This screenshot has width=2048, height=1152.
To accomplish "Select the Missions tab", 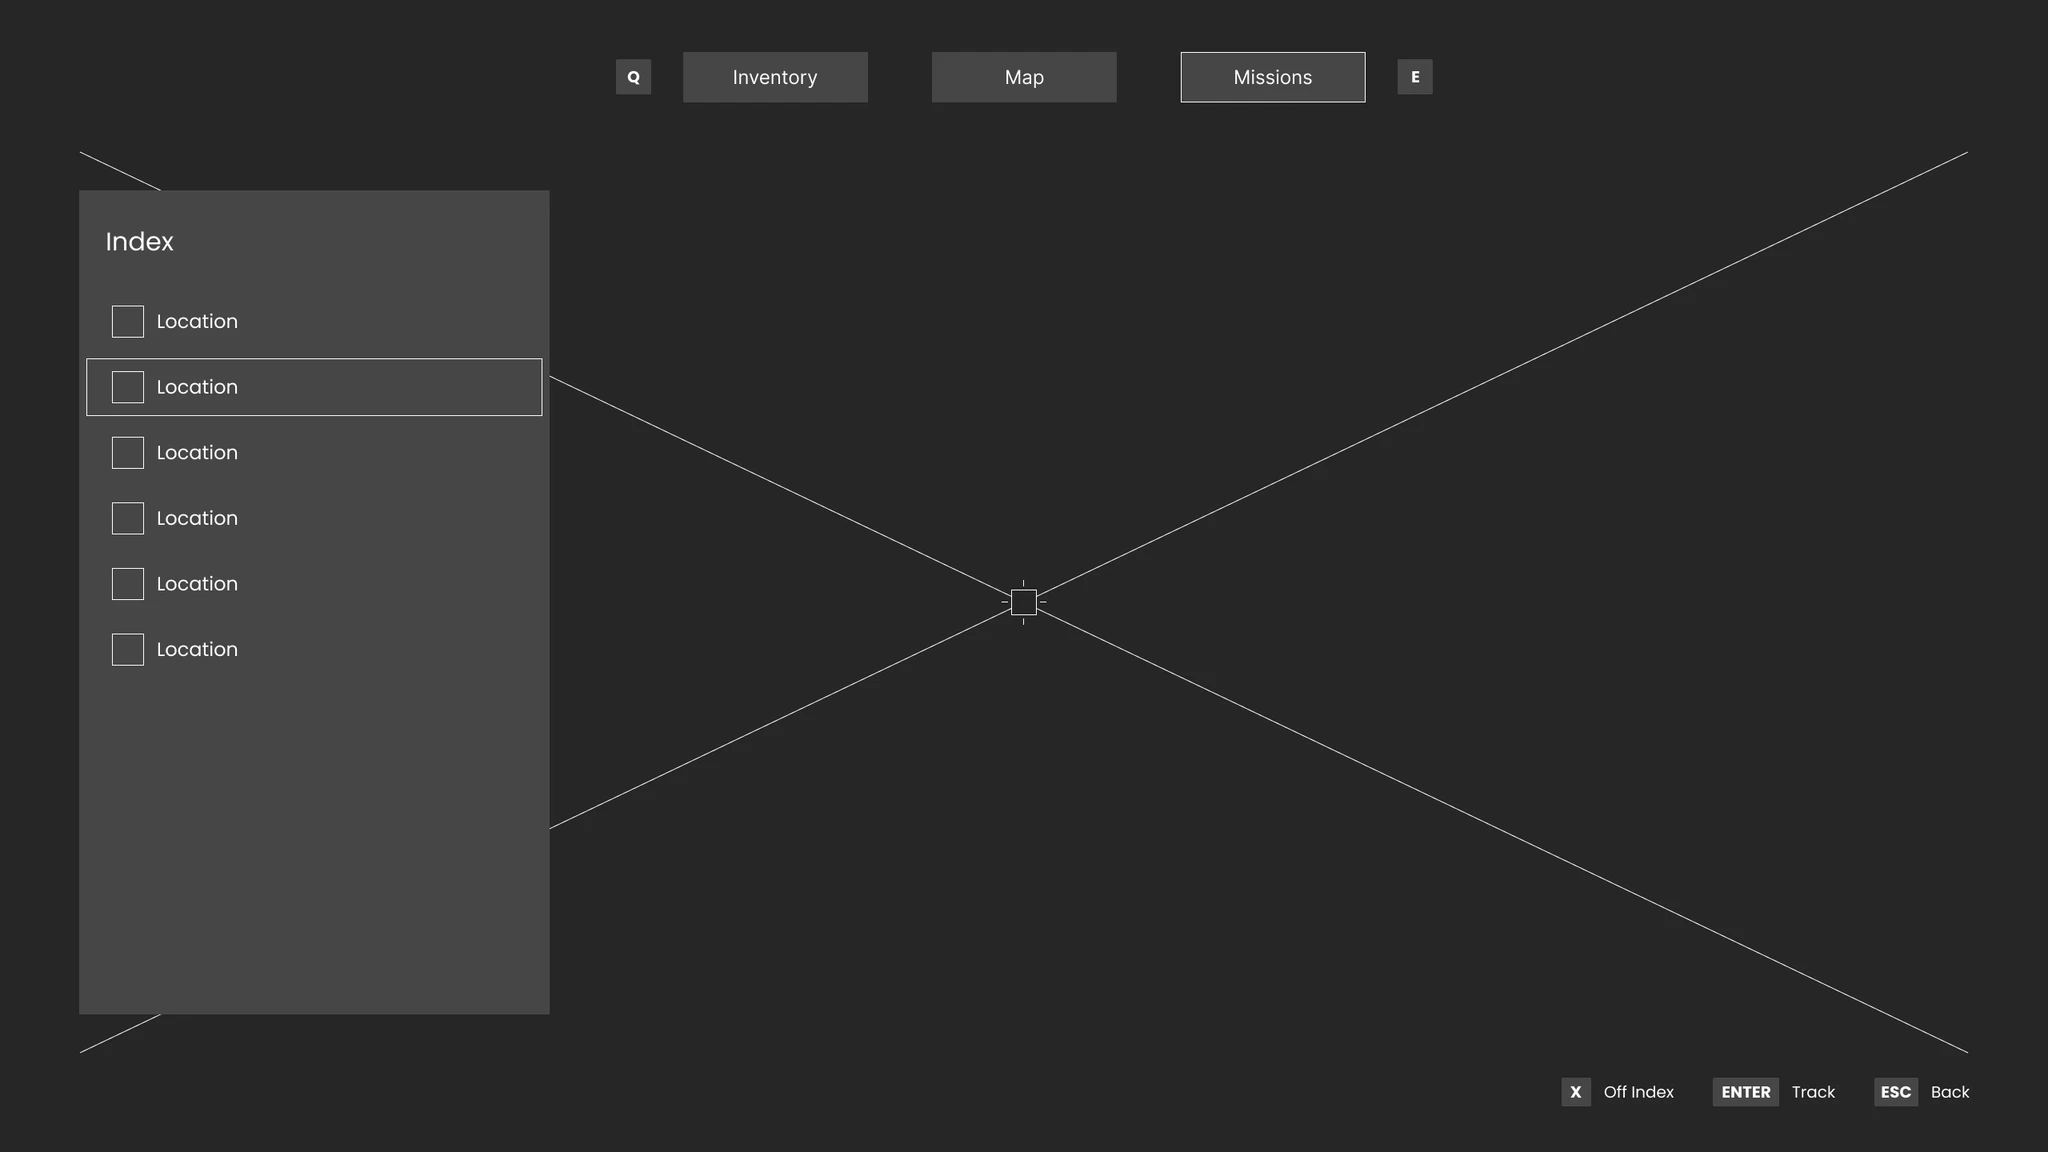I will pos(1272,77).
